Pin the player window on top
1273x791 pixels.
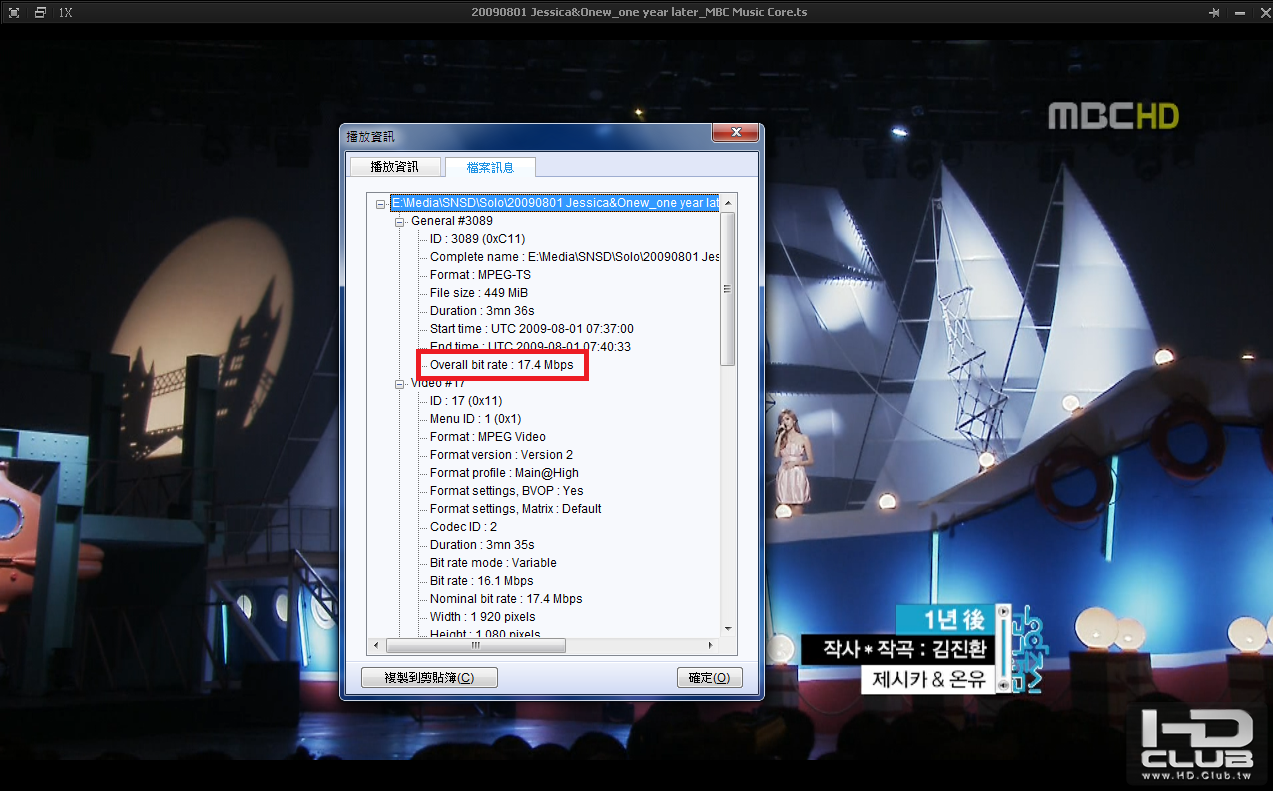(x=1214, y=13)
